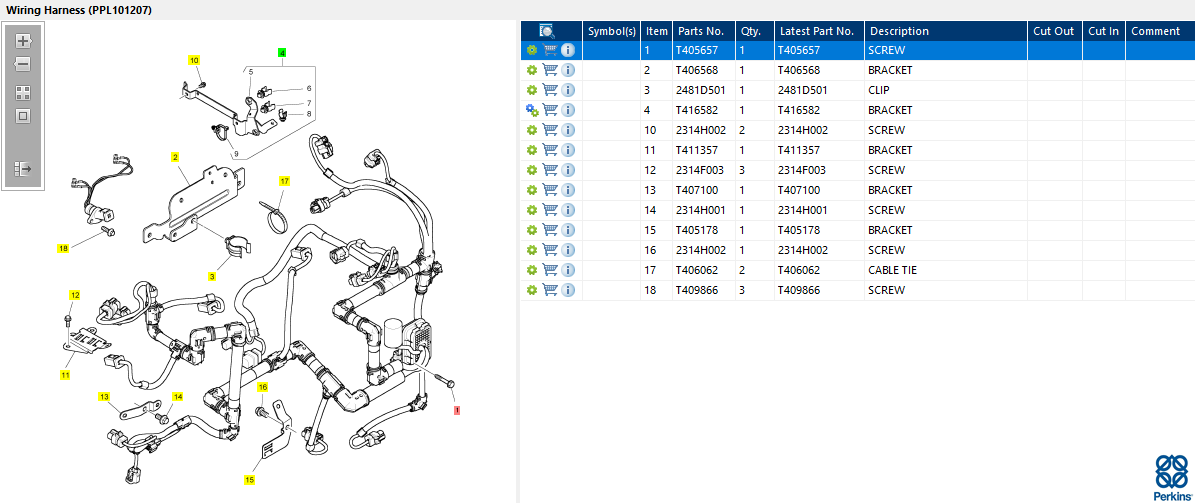Add 2314H001 SCREW to cart

(549, 210)
